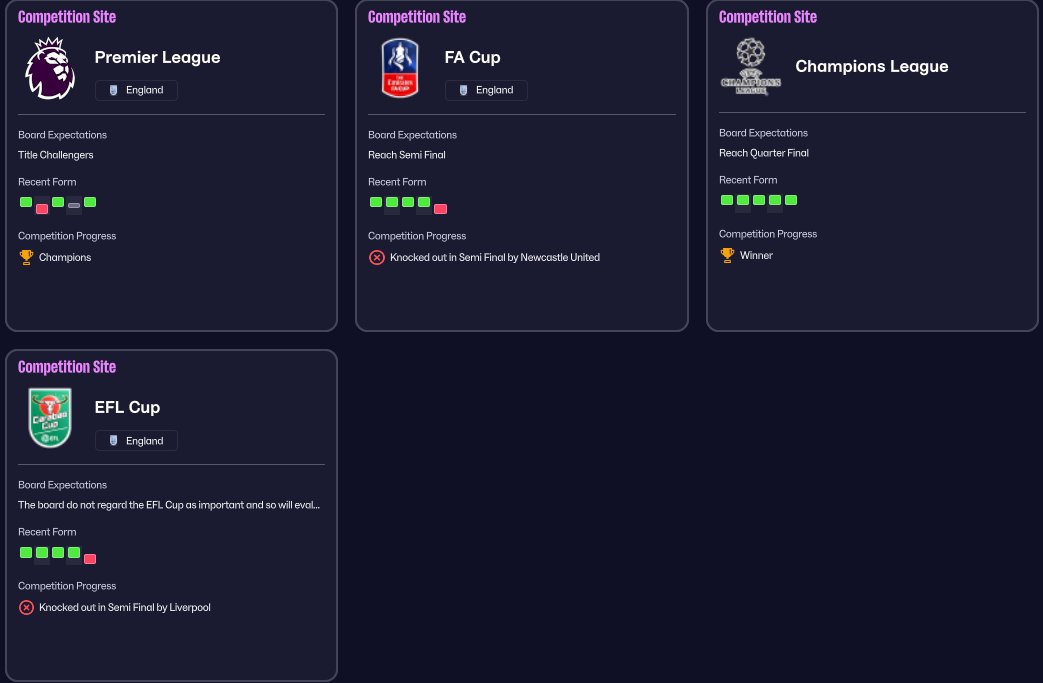Click the Champions League starball logo
Image resolution: width=1043 pixels, height=683 pixels.
coord(750,67)
